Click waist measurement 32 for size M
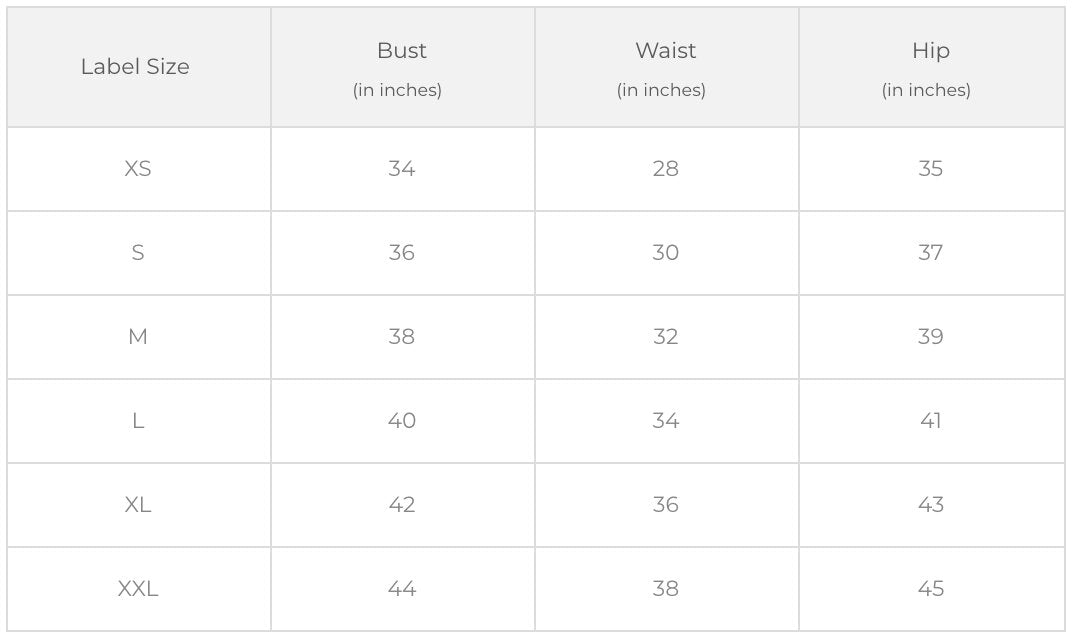Screen dimensions: 1074x638 point(665,337)
